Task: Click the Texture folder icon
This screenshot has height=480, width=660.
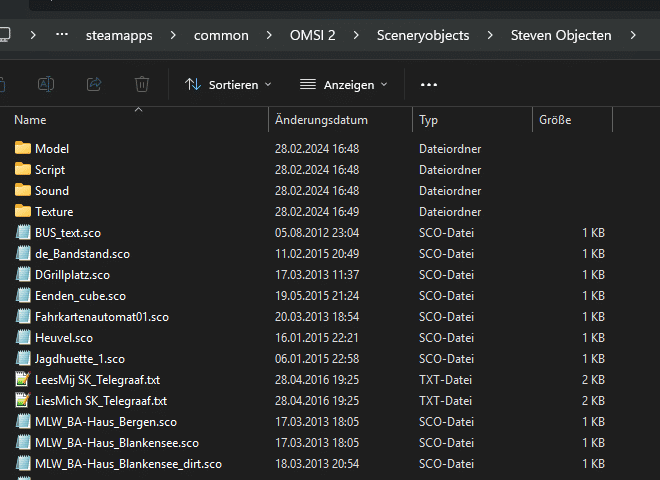Action: coord(23,212)
